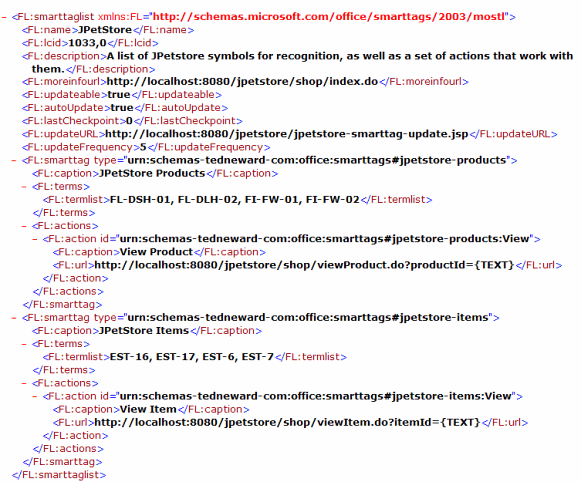Collapse the jpetstore-items smarttag node
This screenshot has height=482, width=581.
[x=14, y=318]
